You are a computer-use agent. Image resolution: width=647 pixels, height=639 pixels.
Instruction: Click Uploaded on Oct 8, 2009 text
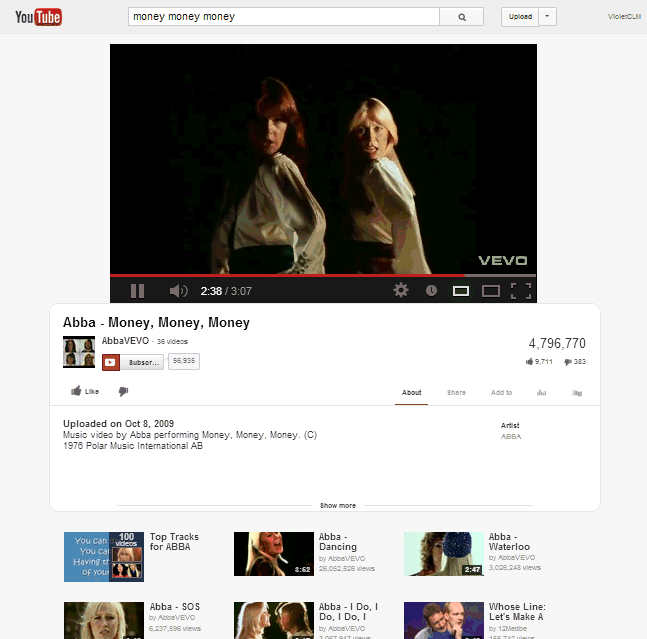click(x=118, y=424)
